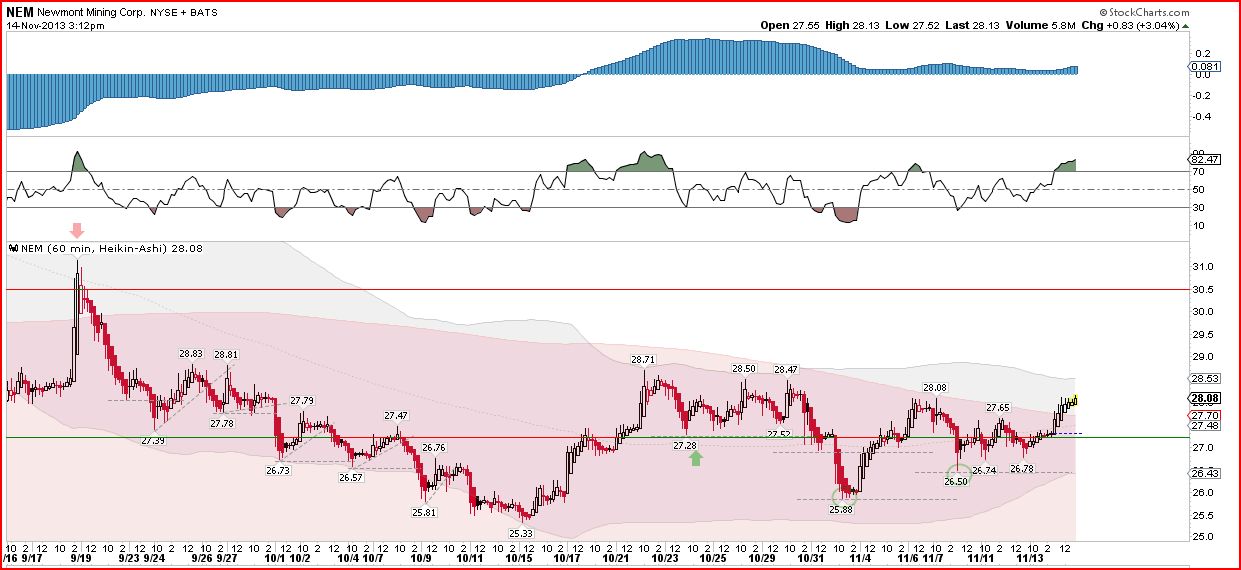The width and height of the screenshot is (1241, 570).
Task: Click the 26.57 low label
Action: (351, 478)
